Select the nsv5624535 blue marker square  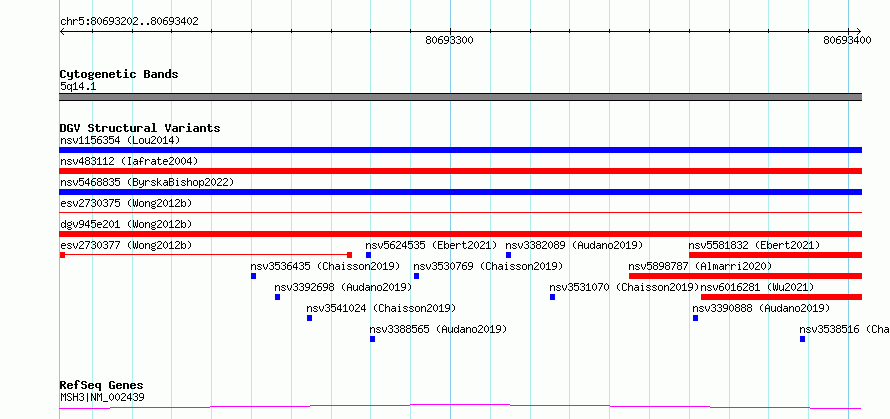click(x=368, y=255)
